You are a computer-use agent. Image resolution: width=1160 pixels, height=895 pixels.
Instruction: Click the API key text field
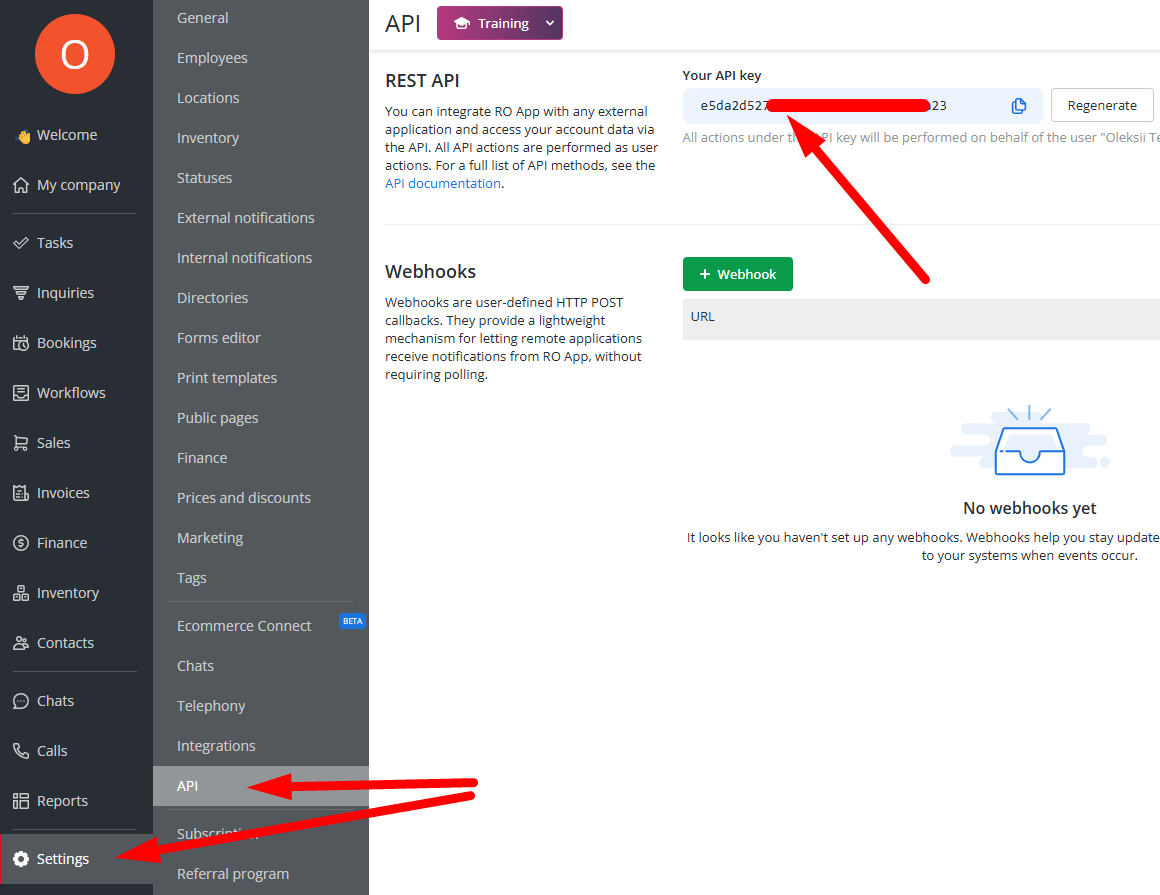tap(840, 106)
